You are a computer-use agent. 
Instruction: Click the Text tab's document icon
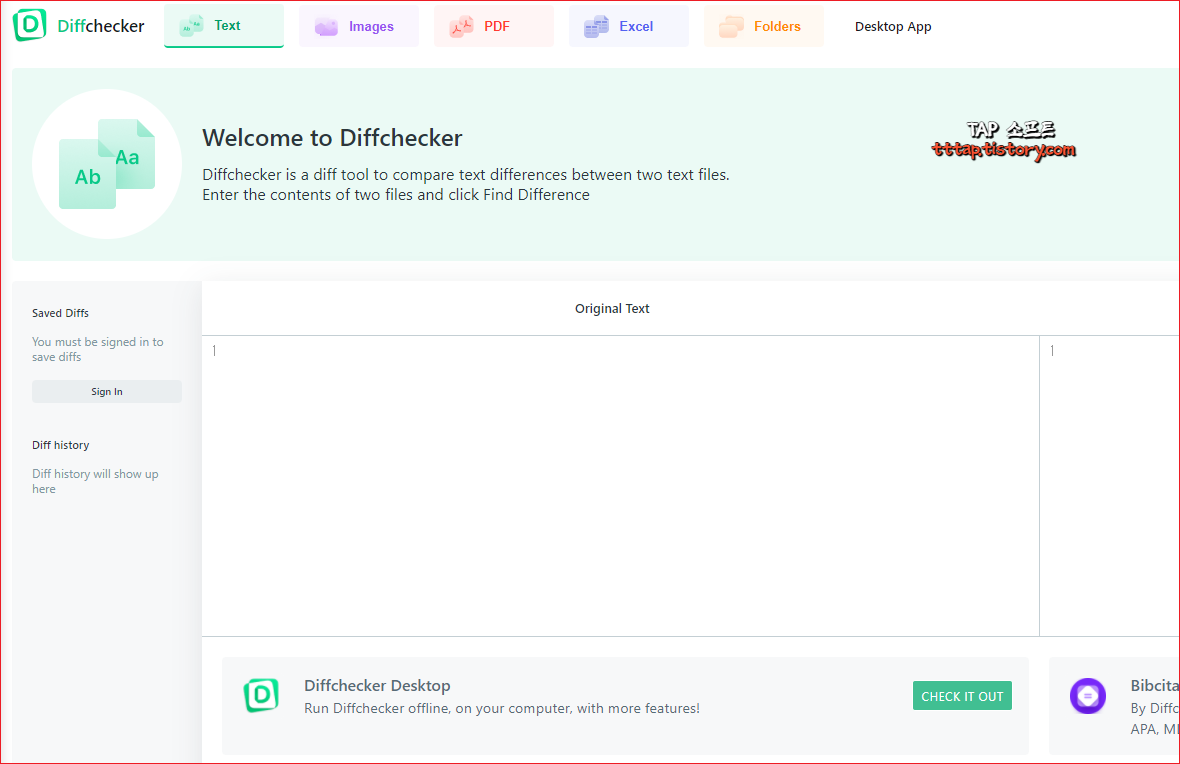[x=191, y=26]
